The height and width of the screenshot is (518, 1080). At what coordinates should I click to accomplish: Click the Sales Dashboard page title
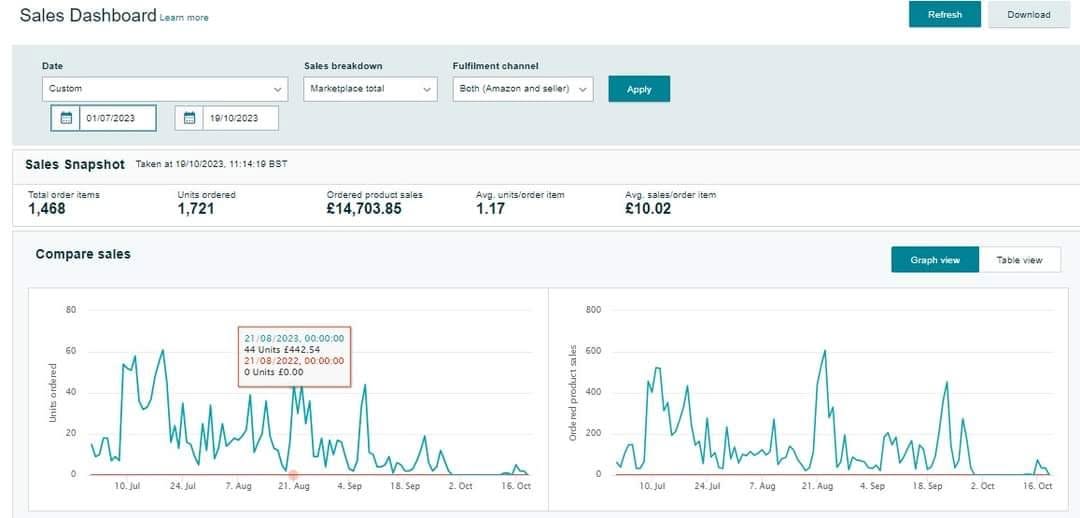[x=87, y=15]
